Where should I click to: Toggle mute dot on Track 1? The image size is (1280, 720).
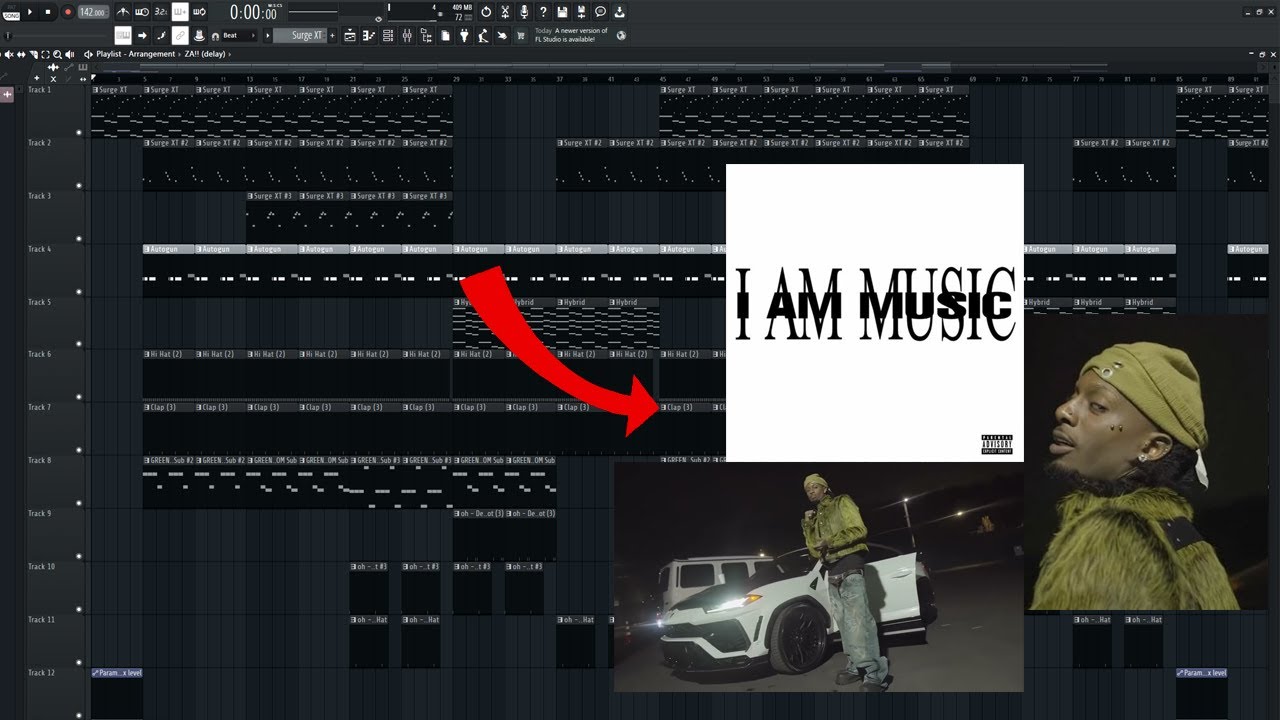click(x=79, y=132)
